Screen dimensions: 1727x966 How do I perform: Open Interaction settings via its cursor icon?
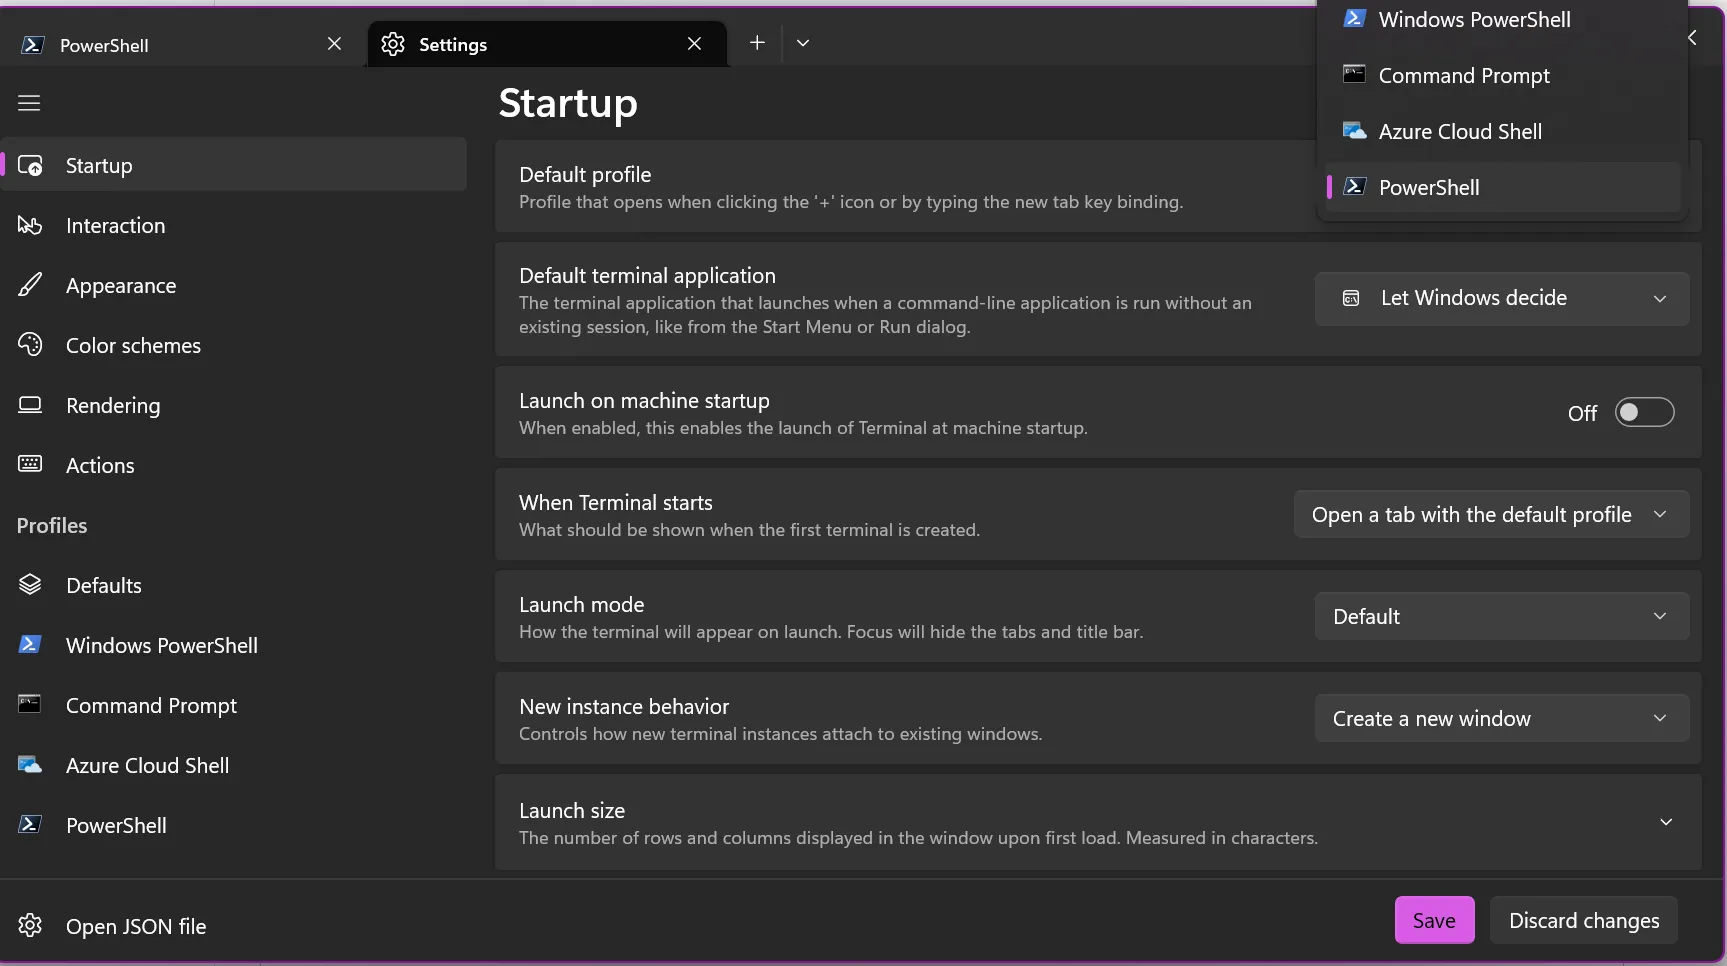[x=30, y=225]
